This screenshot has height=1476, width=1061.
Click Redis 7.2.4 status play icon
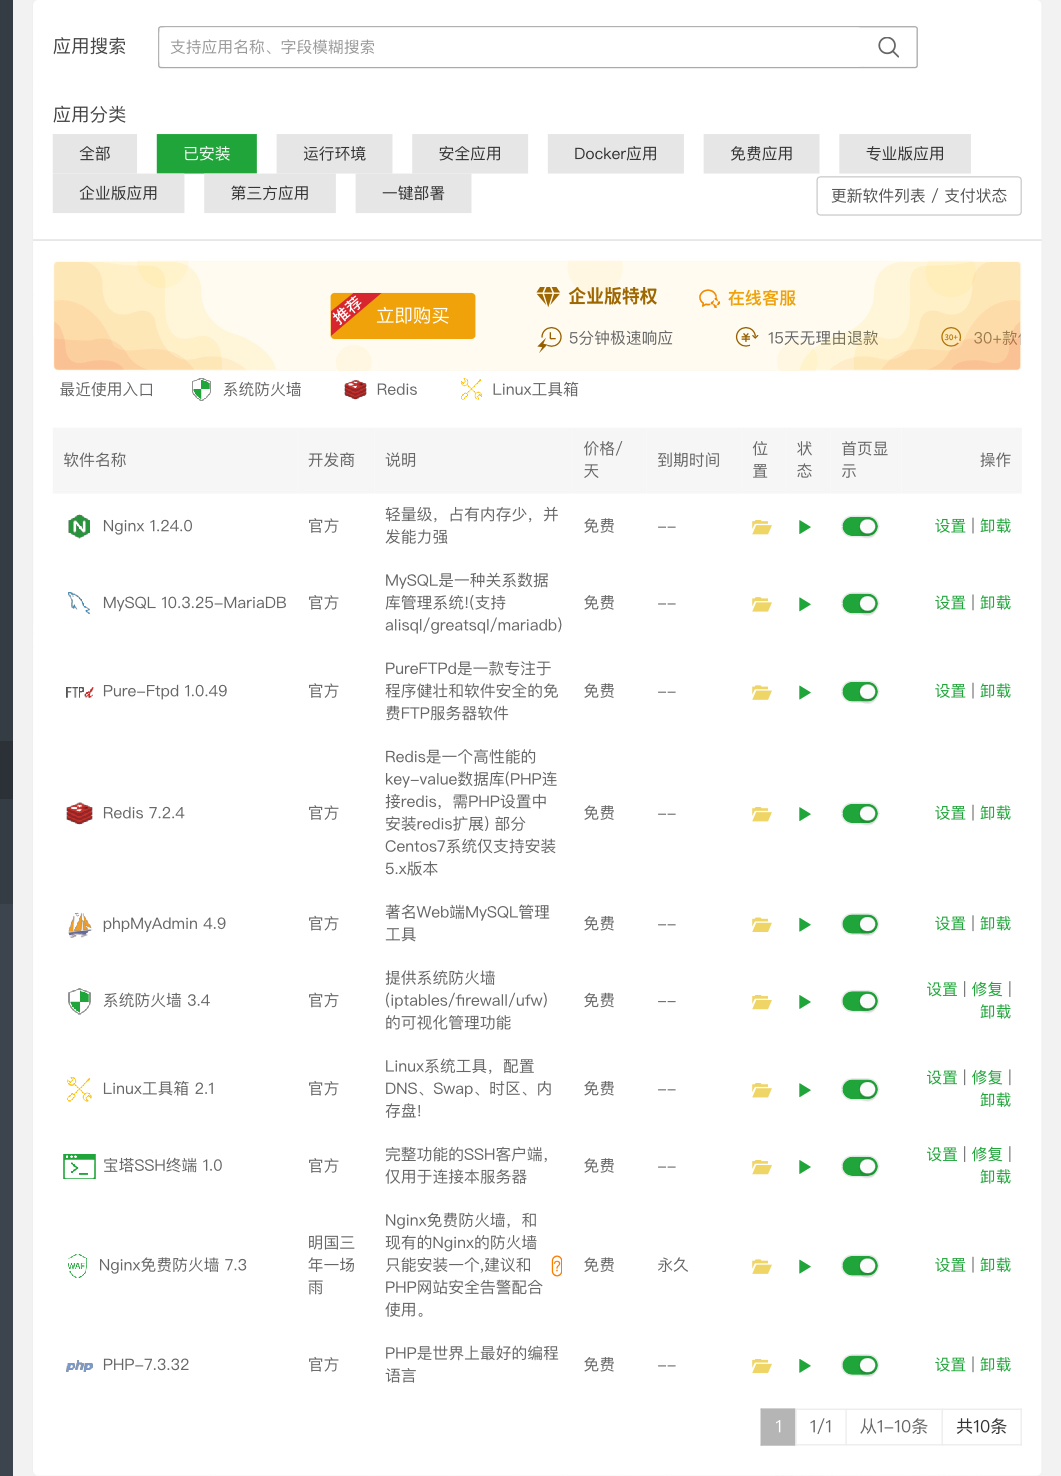(805, 814)
